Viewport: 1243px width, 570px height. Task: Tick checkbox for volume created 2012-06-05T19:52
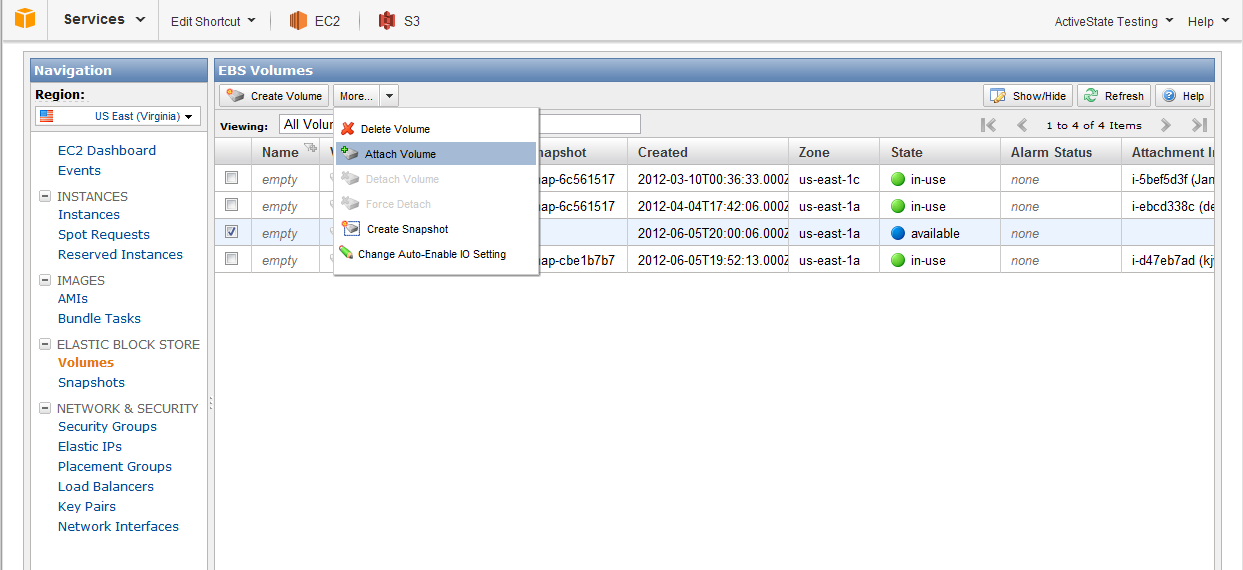(232, 259)
